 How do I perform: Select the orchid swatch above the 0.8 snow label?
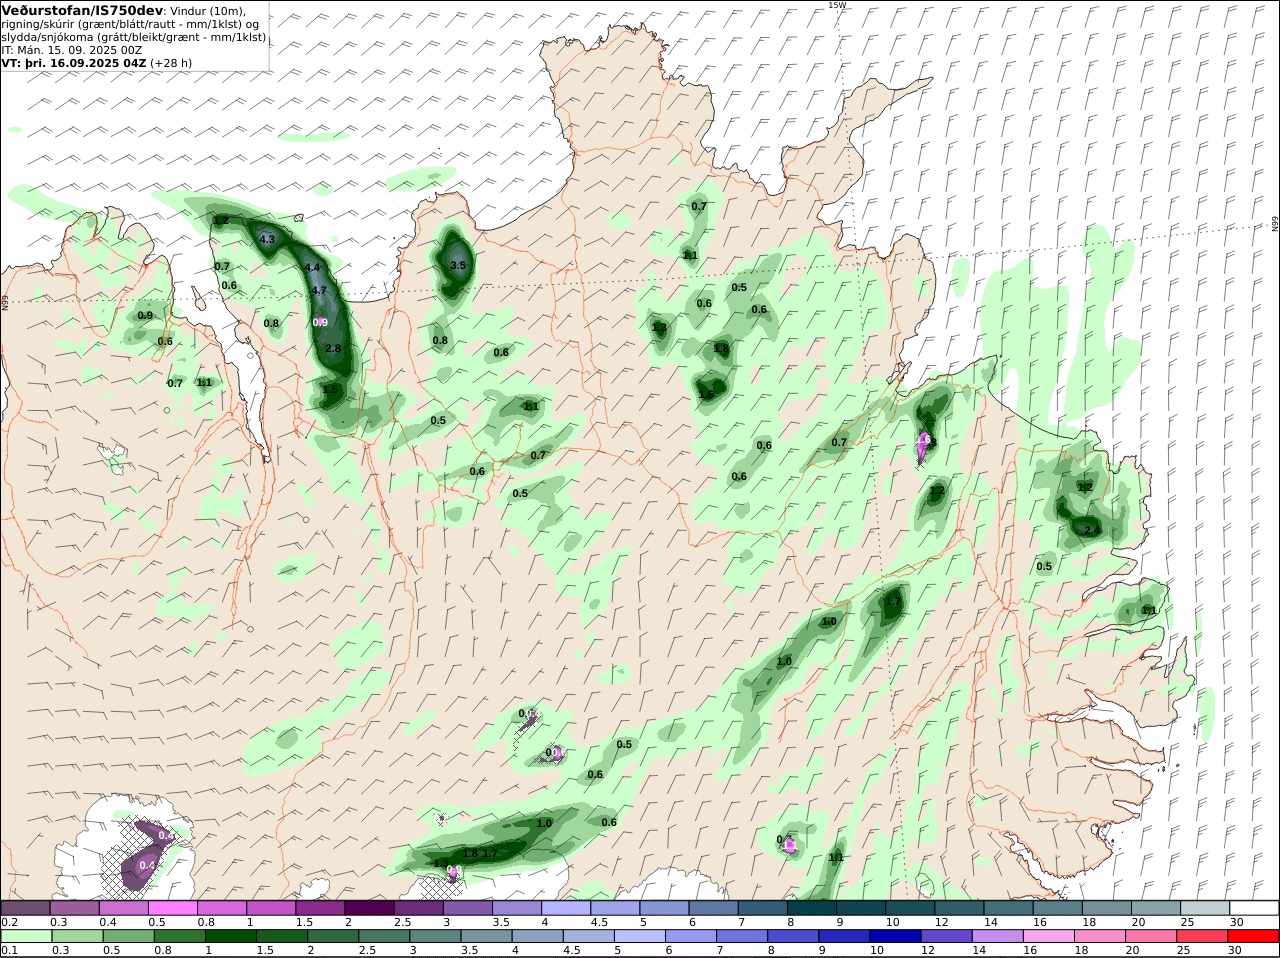222,908
